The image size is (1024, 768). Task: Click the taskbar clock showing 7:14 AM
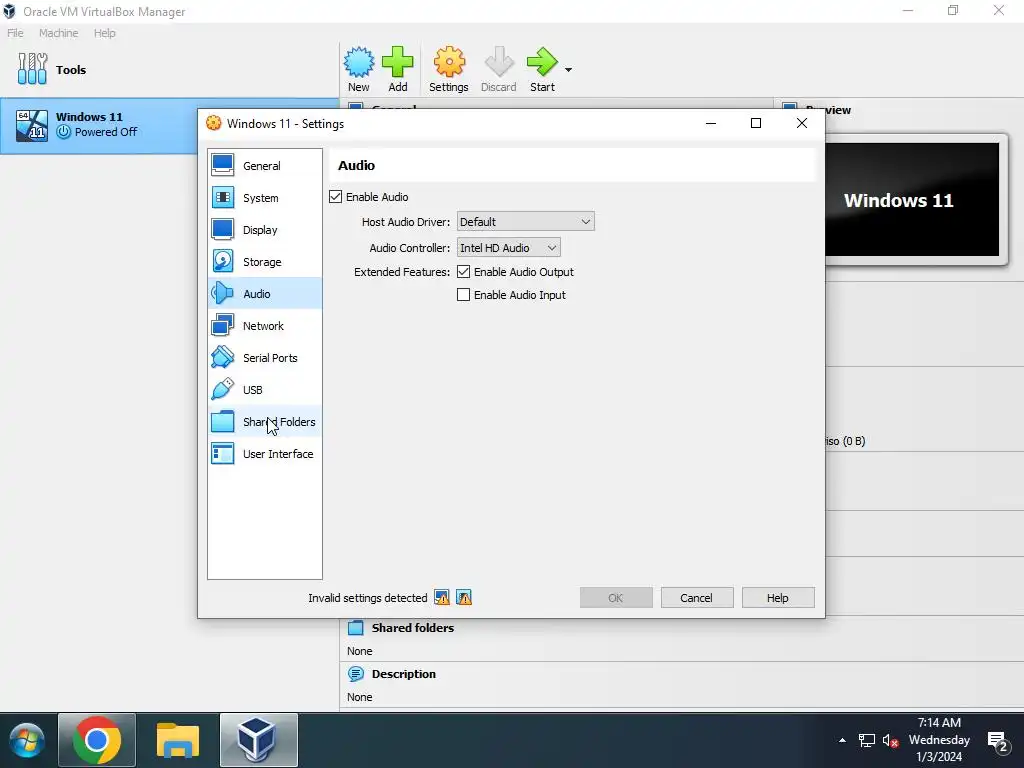point(939,740)
